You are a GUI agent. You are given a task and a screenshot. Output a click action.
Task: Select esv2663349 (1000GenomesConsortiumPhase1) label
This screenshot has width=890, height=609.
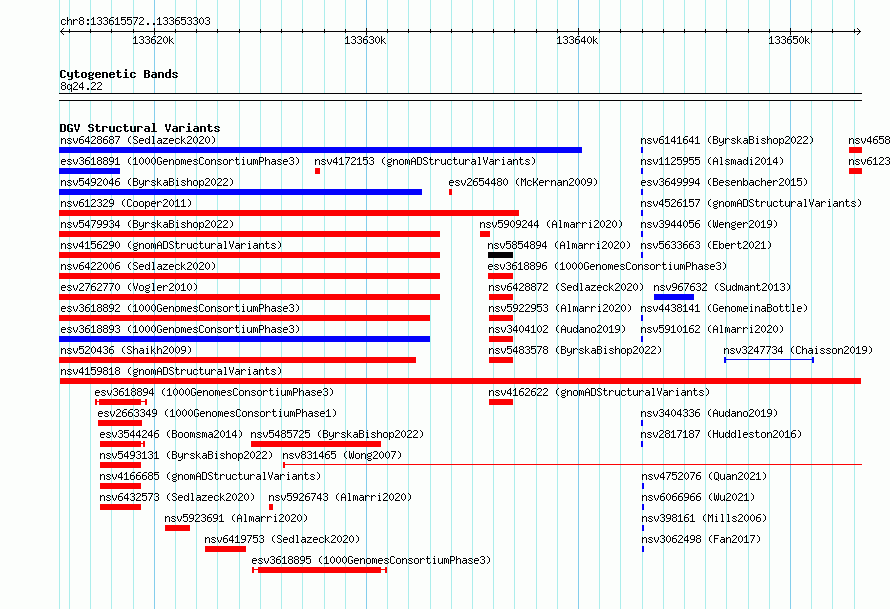coord(217,413)
